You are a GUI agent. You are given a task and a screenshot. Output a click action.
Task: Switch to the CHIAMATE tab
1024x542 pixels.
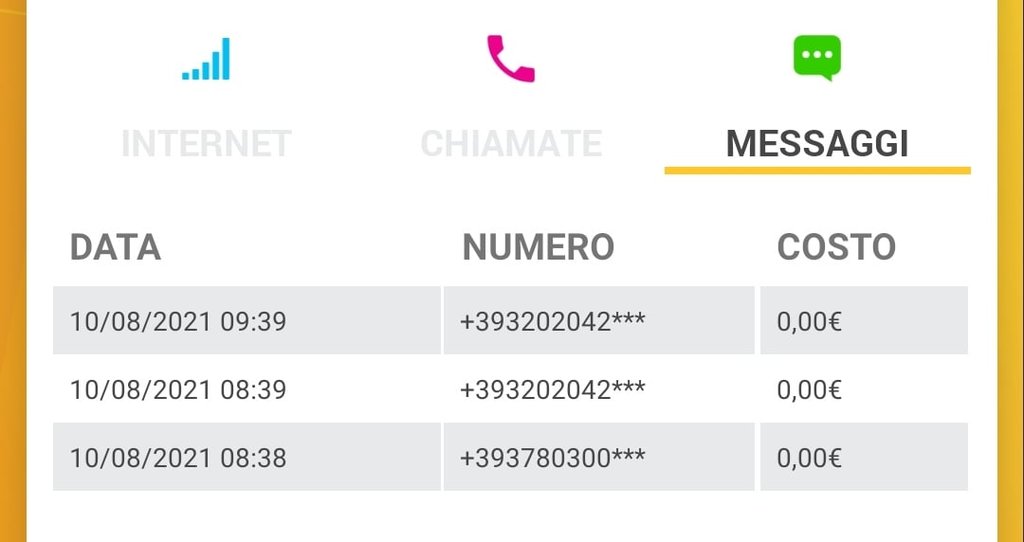[x=511, y=144]
